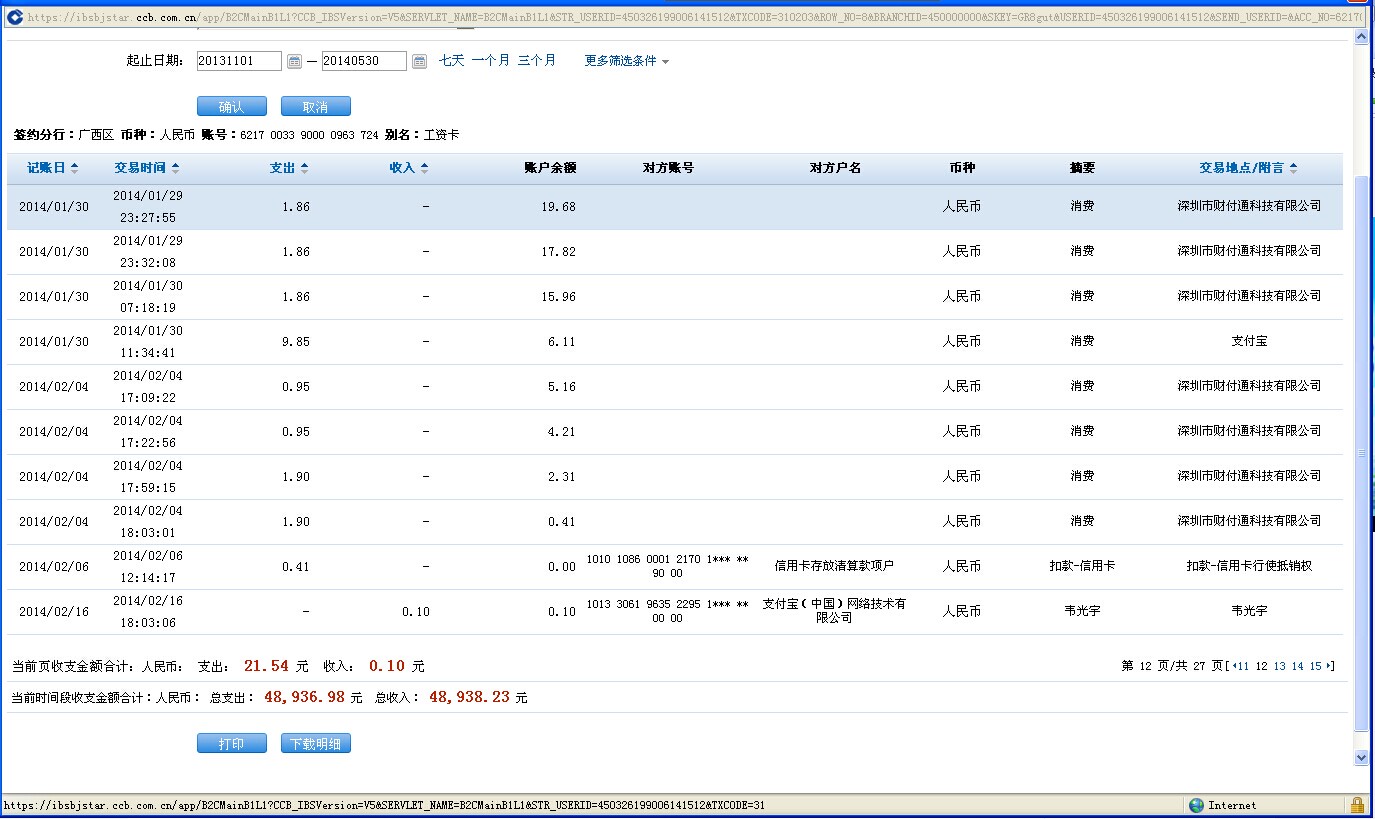Click the CCB logo icon in address bar
The height and width of the screenshot is (819, 1375).
(x=15, y=17)
